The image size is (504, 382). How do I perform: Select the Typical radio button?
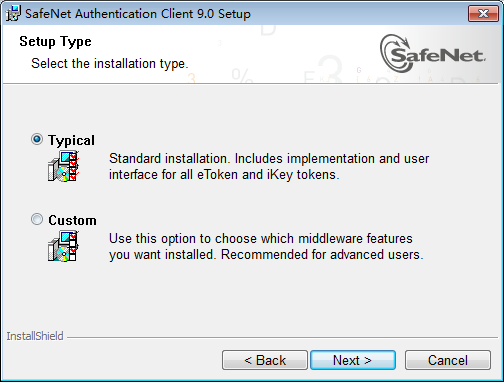point(37,139)
